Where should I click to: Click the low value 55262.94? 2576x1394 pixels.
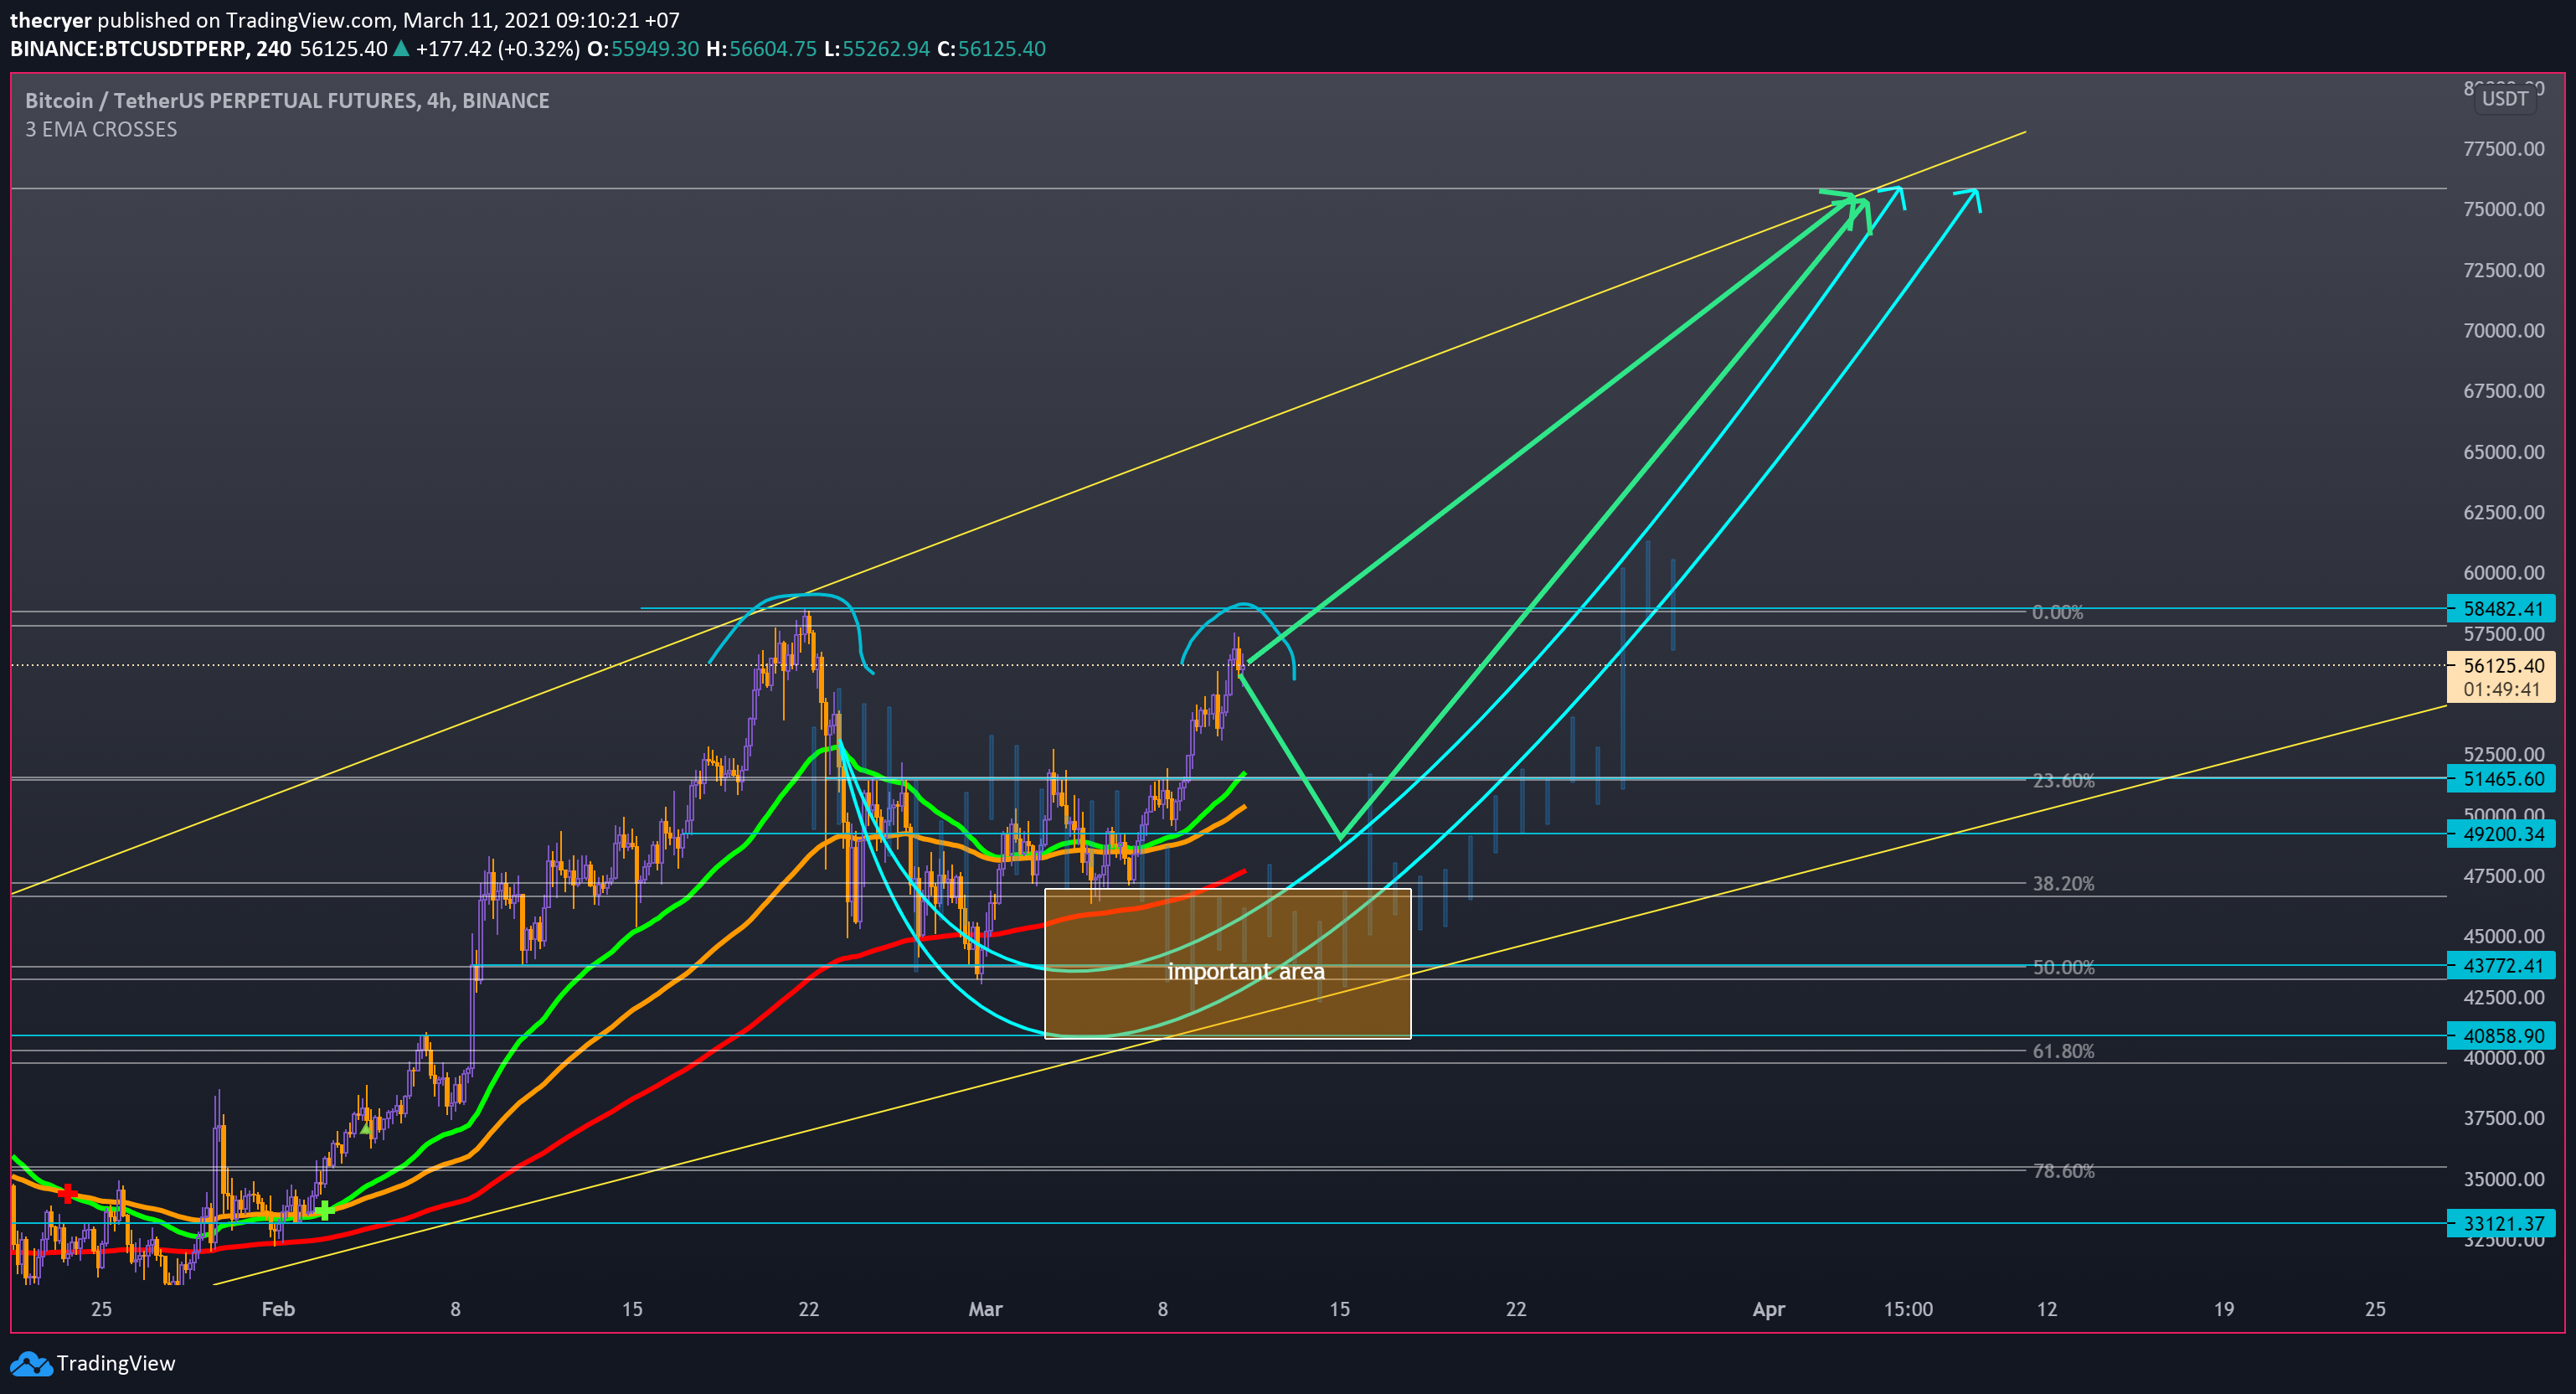pos(885,49)
